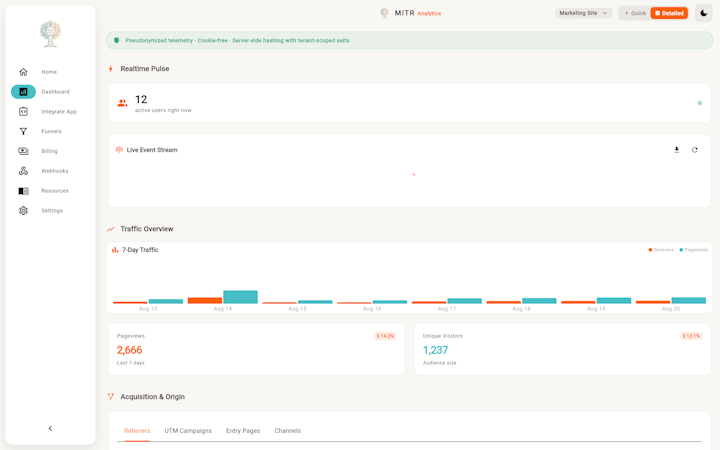Open the Settings gear icon
The height and width of the screenshot is (450, 720).
[23, 211]
